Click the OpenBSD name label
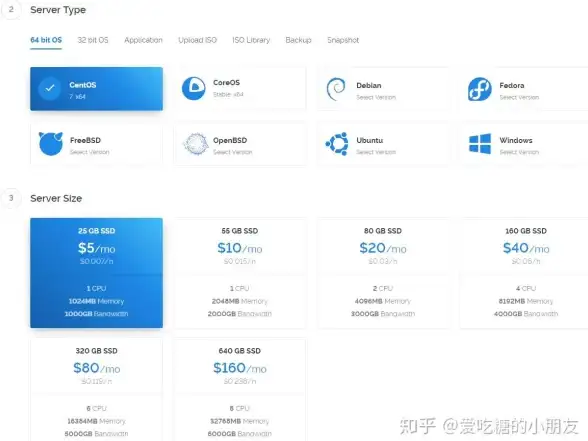588x441 pixels. [x=230, y=140]
